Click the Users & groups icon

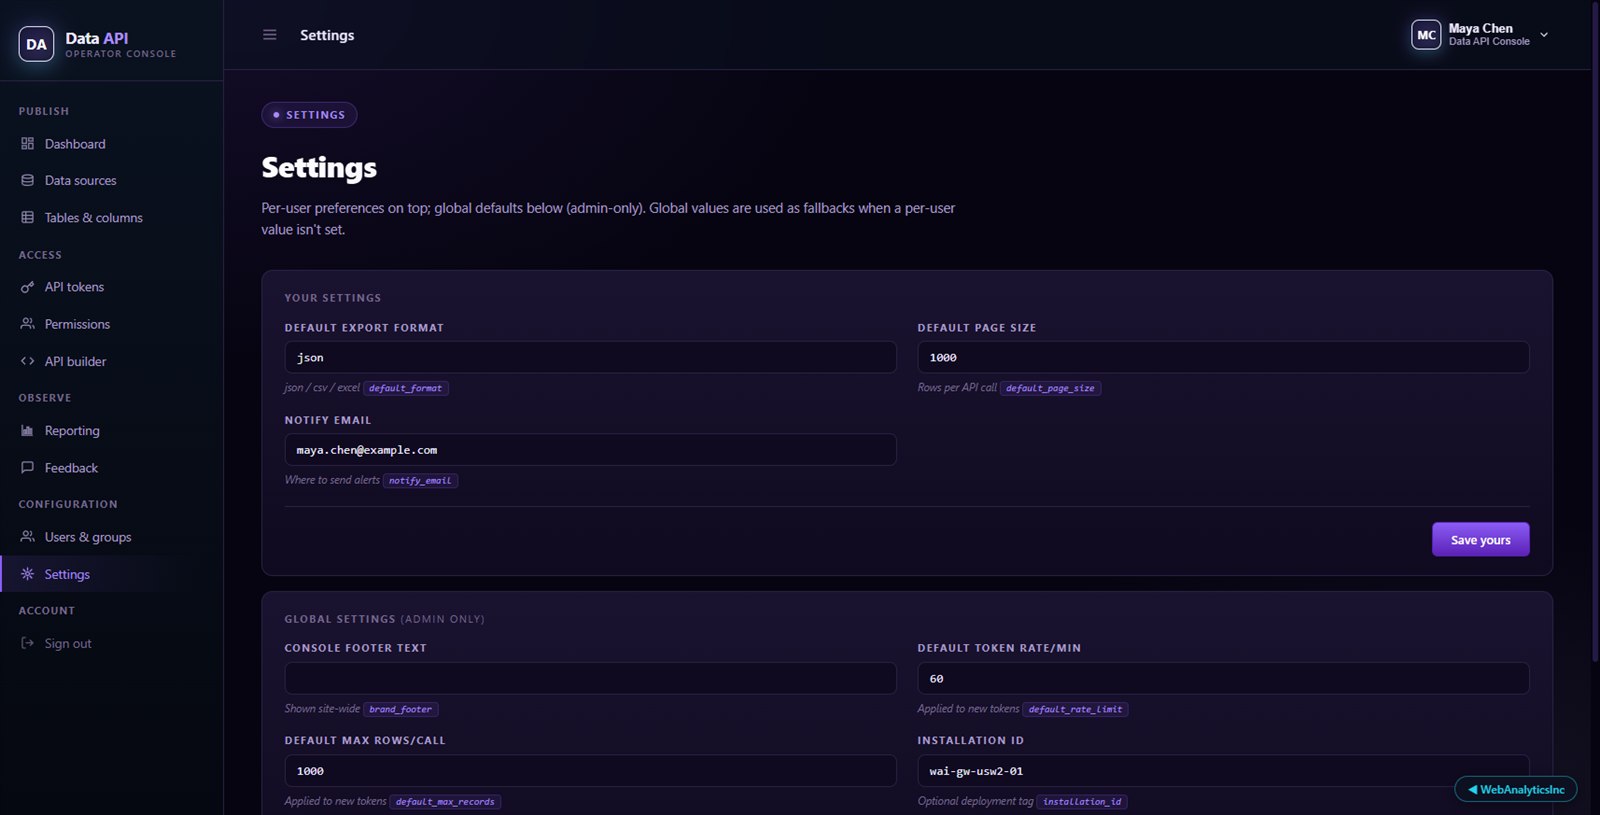point(27,537)
